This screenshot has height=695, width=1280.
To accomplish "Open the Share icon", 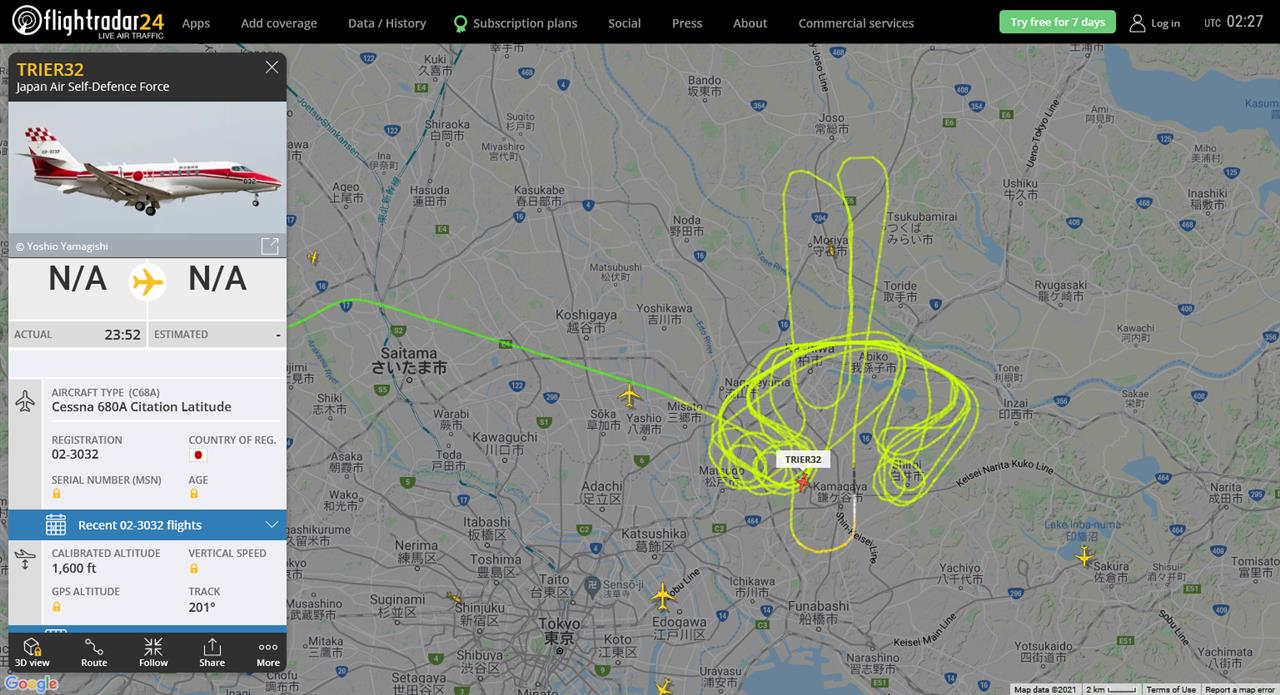I will 212,652.
